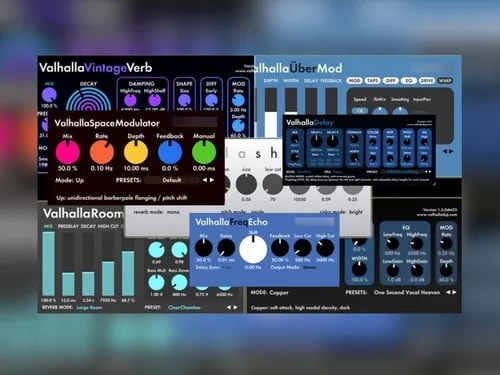Click the blue Feedback knob in SpaceModulator
500x375 pixels.
[x=170, y=152]
